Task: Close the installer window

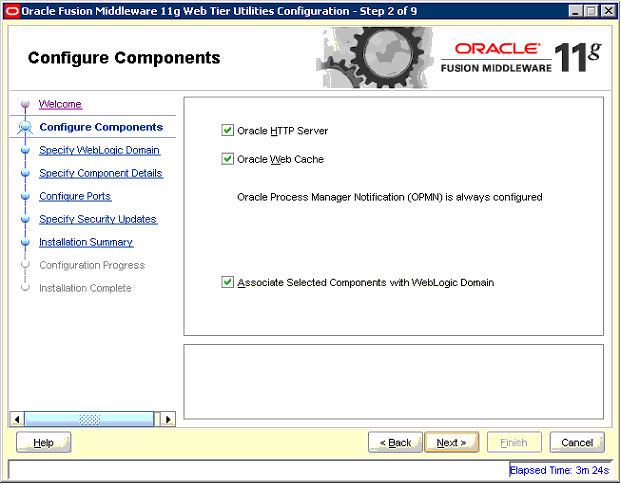Action: [x=608, y=11]
